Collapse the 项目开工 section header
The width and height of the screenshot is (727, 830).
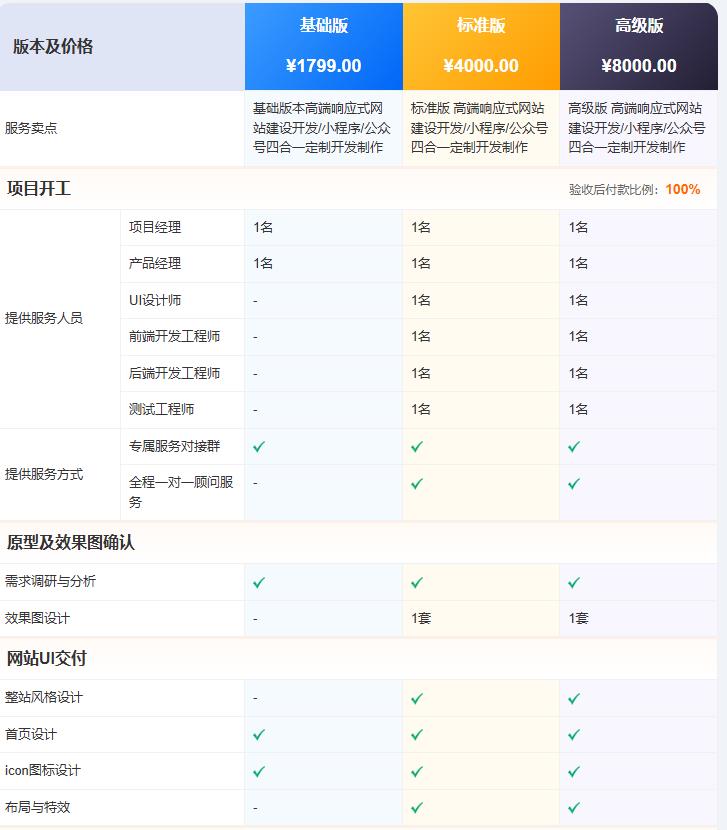pos(39,189)
